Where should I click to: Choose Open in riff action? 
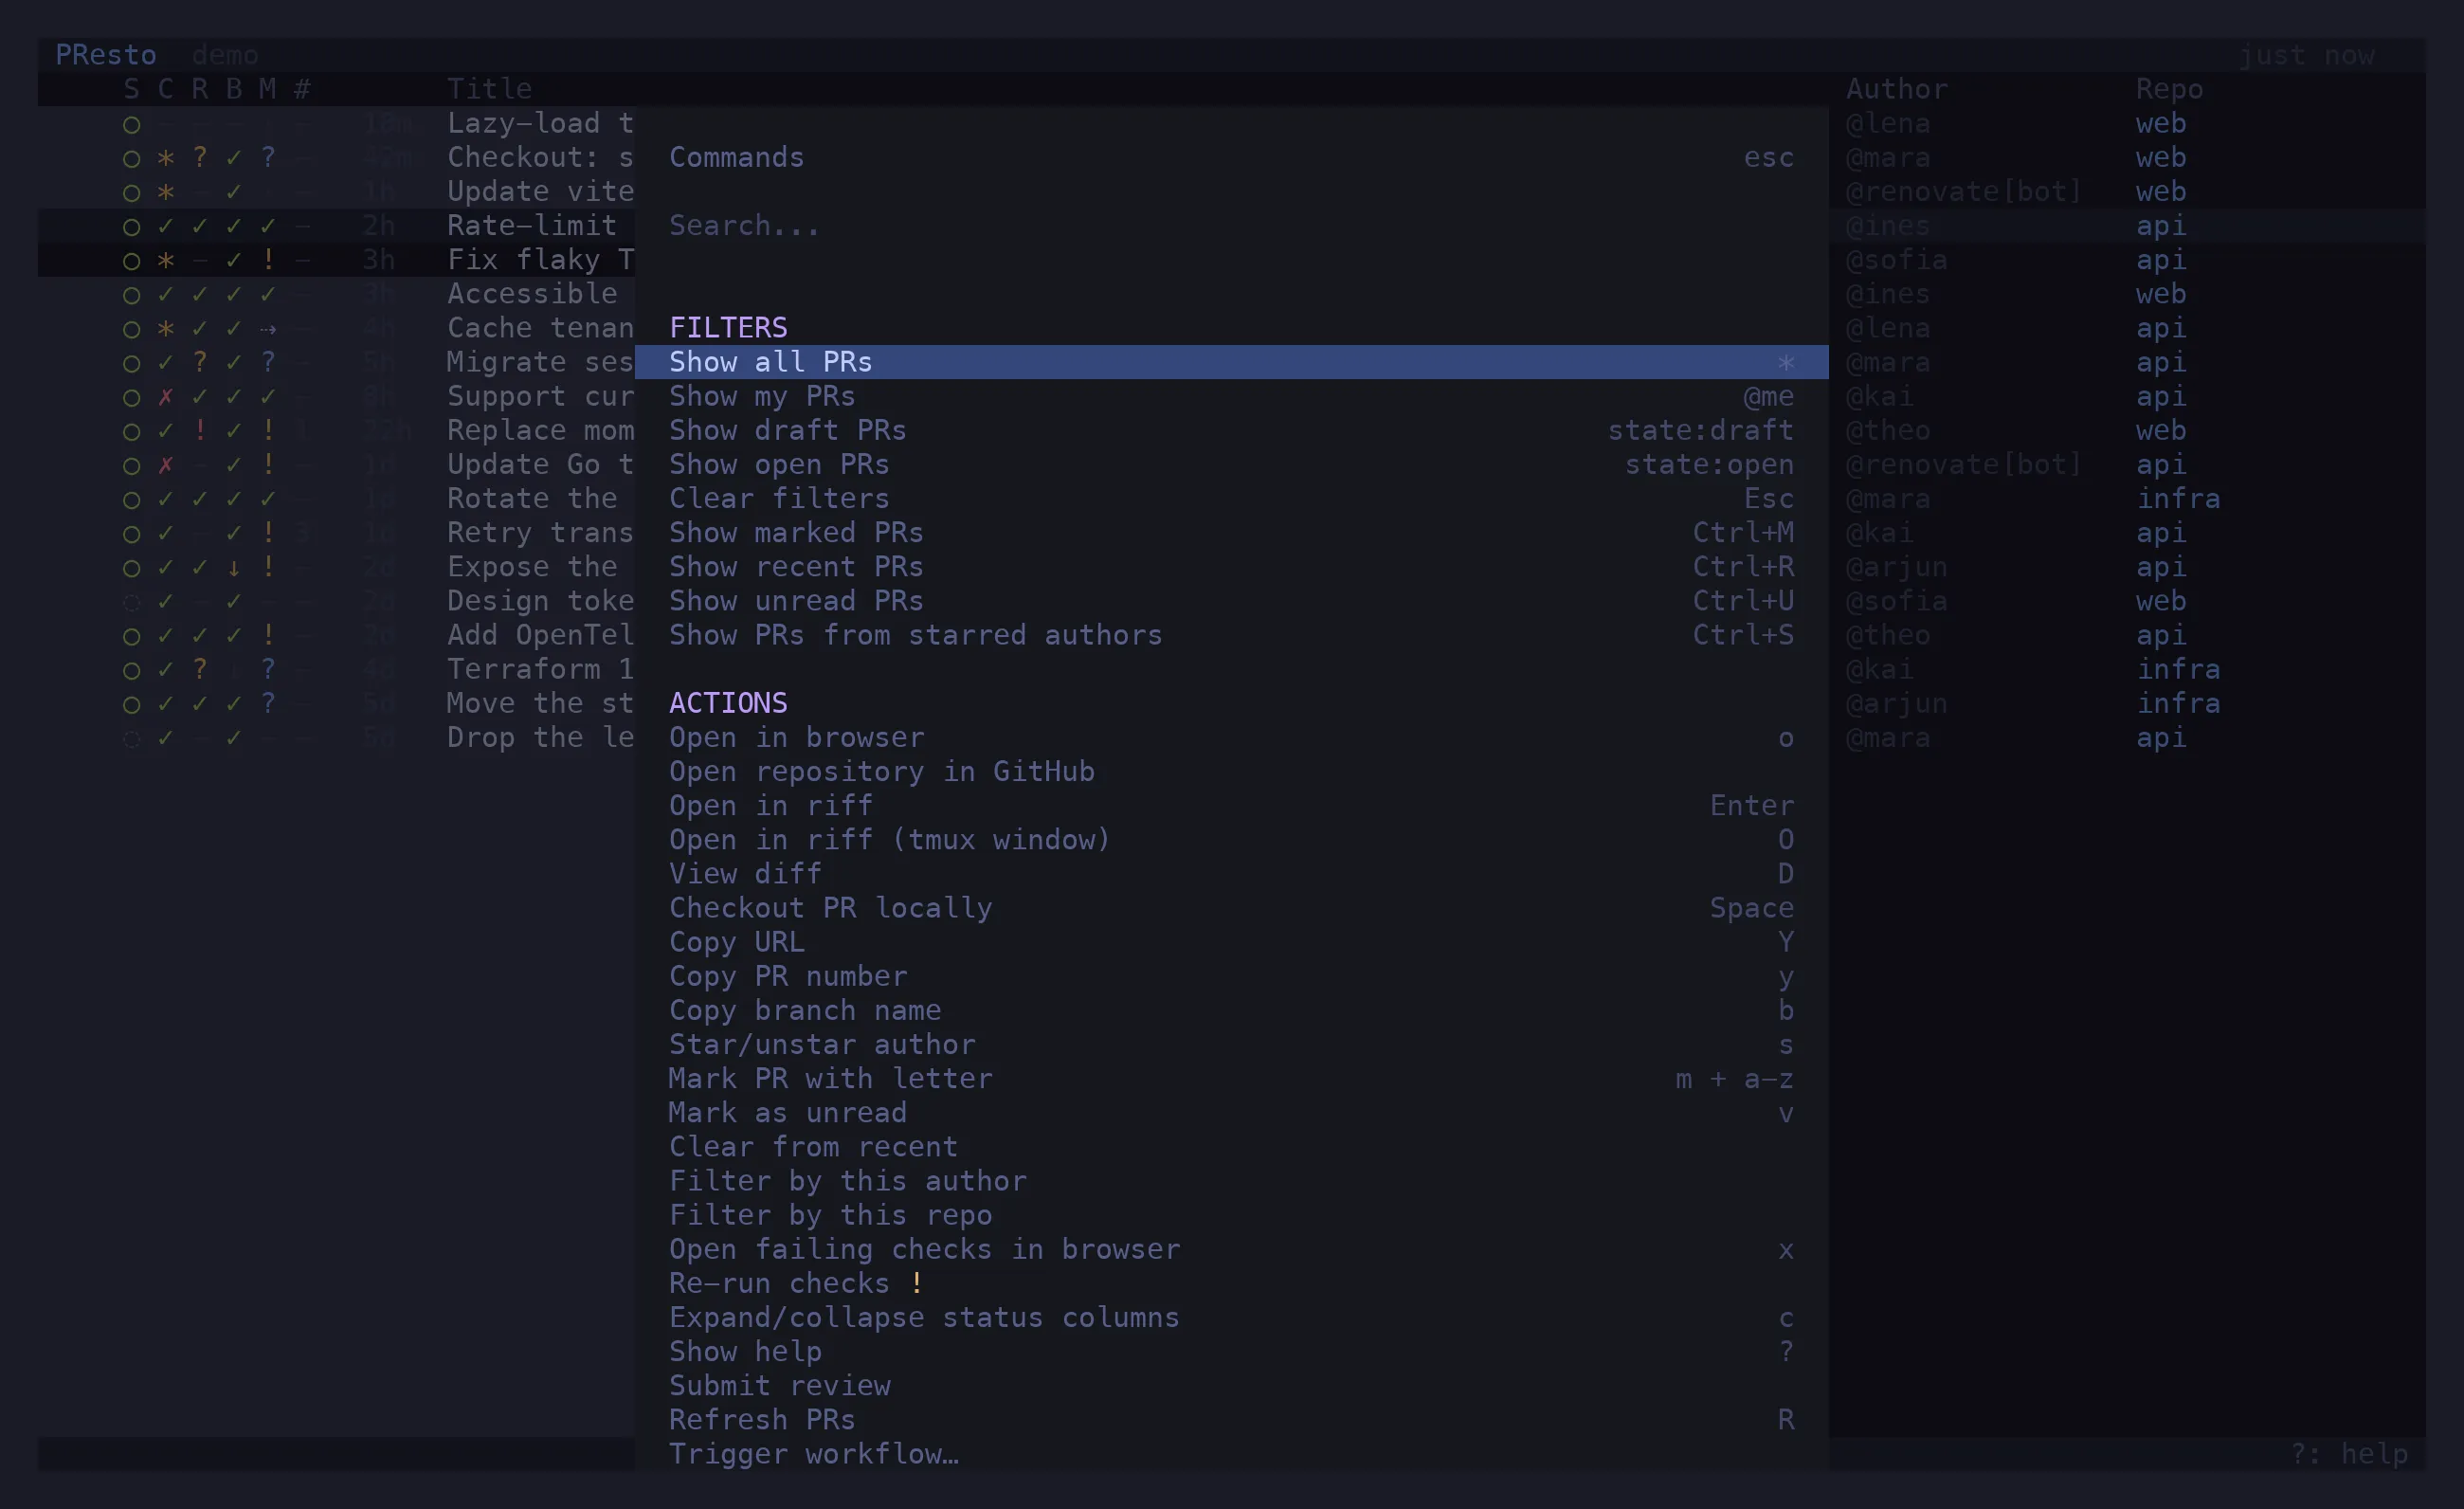point(1231,805)
